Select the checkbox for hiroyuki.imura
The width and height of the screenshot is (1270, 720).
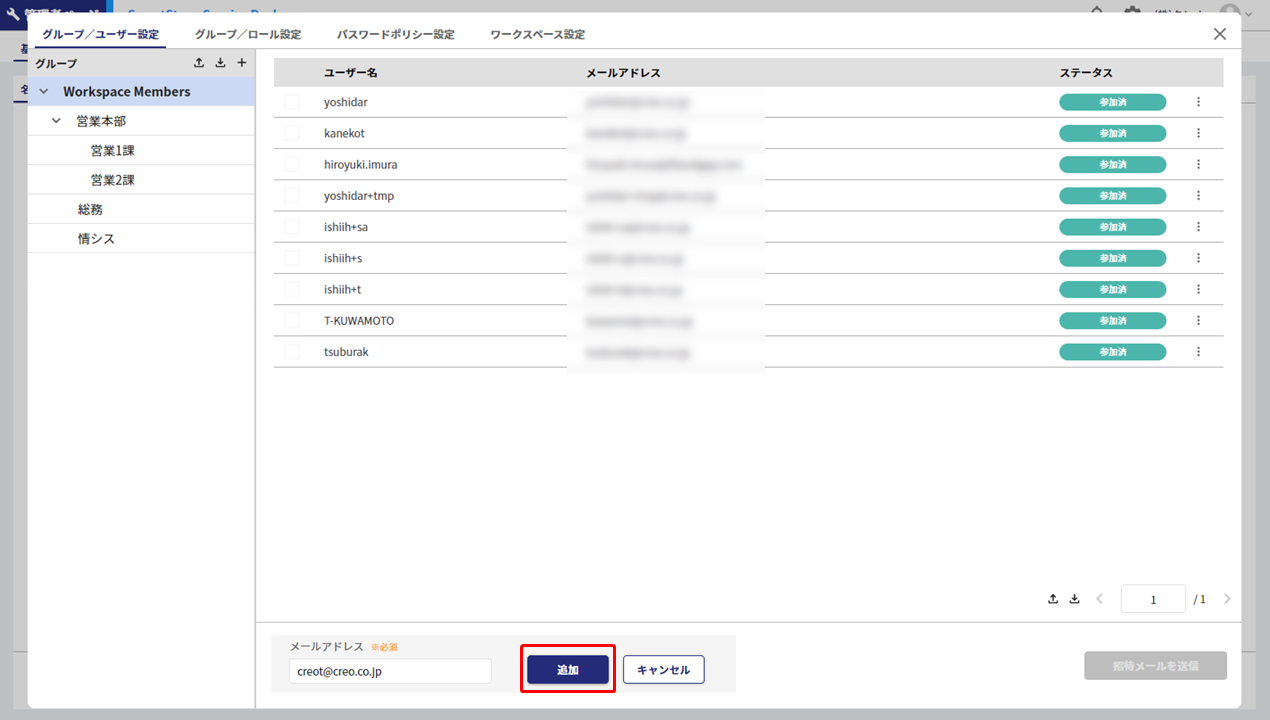tap(292, 164)
